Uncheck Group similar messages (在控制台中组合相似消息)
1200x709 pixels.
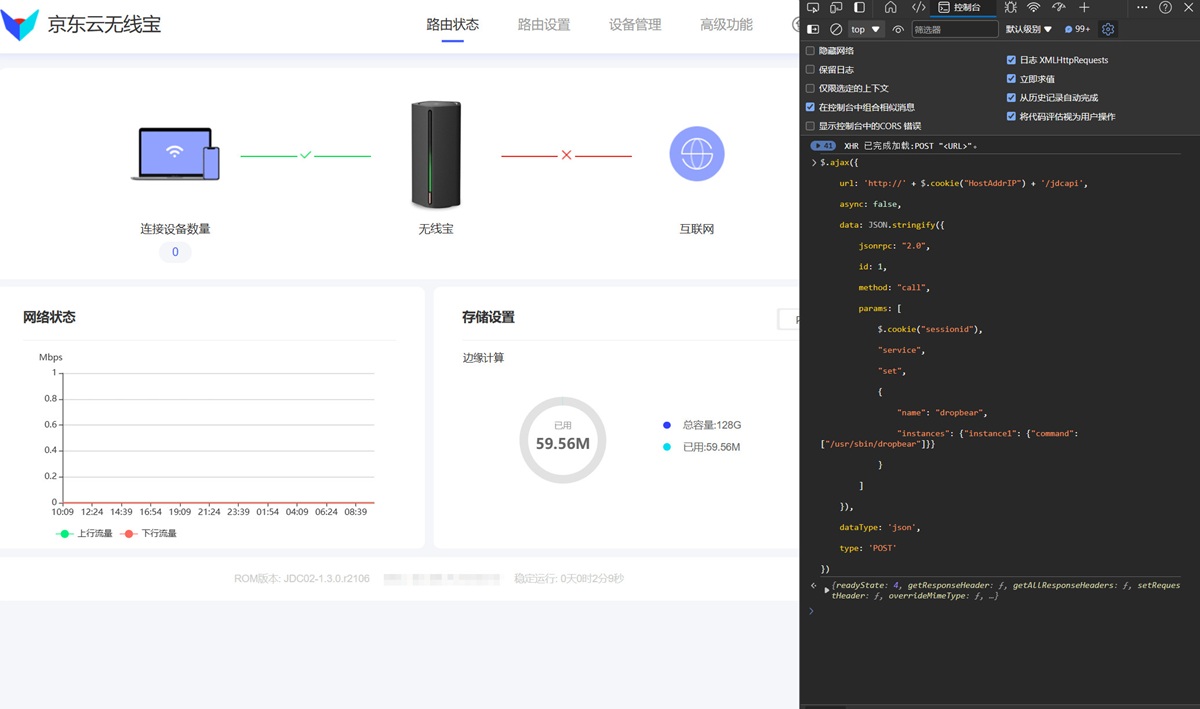pos(810,107)
